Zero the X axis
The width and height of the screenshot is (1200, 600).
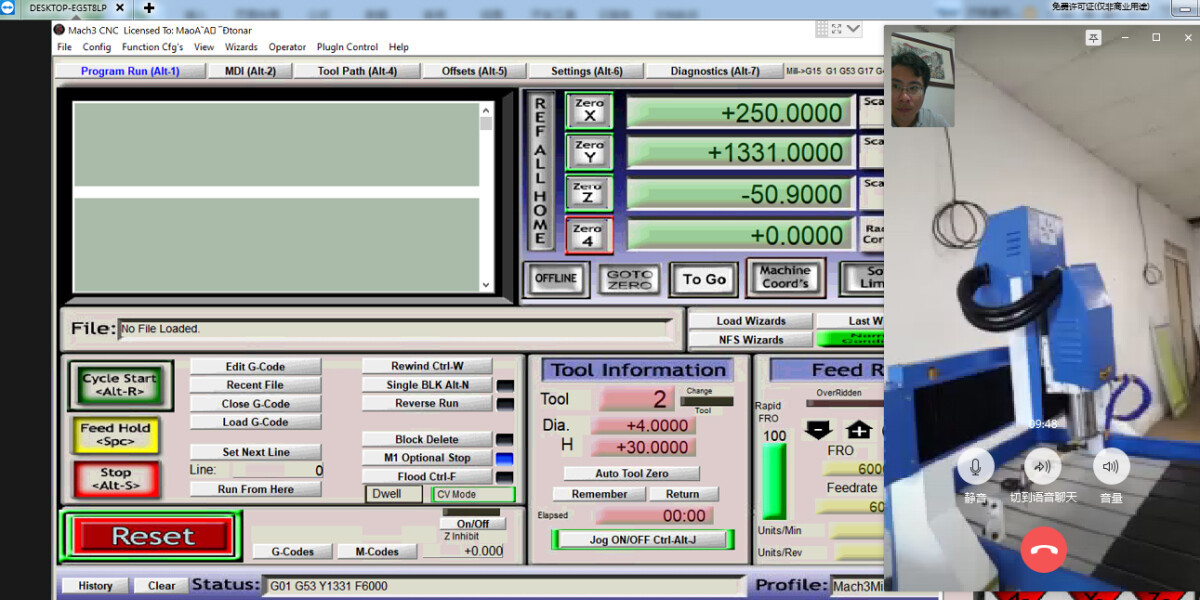pos(589,111)
